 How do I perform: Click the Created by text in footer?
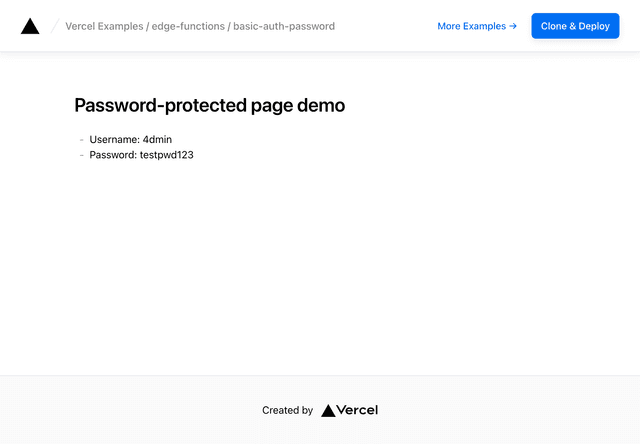click(287, 410)
